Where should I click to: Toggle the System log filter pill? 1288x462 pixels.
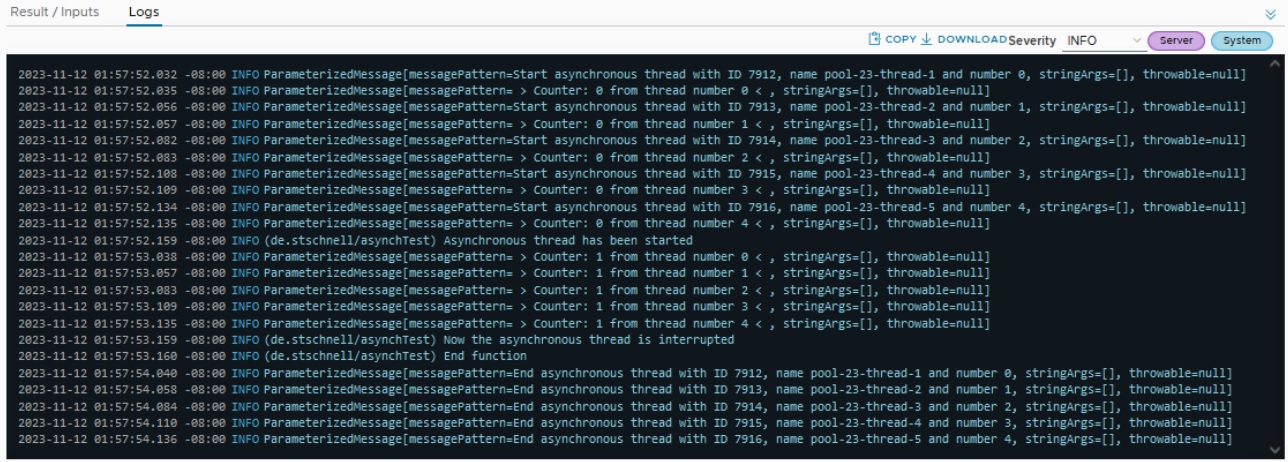(x=1242, y=41)
